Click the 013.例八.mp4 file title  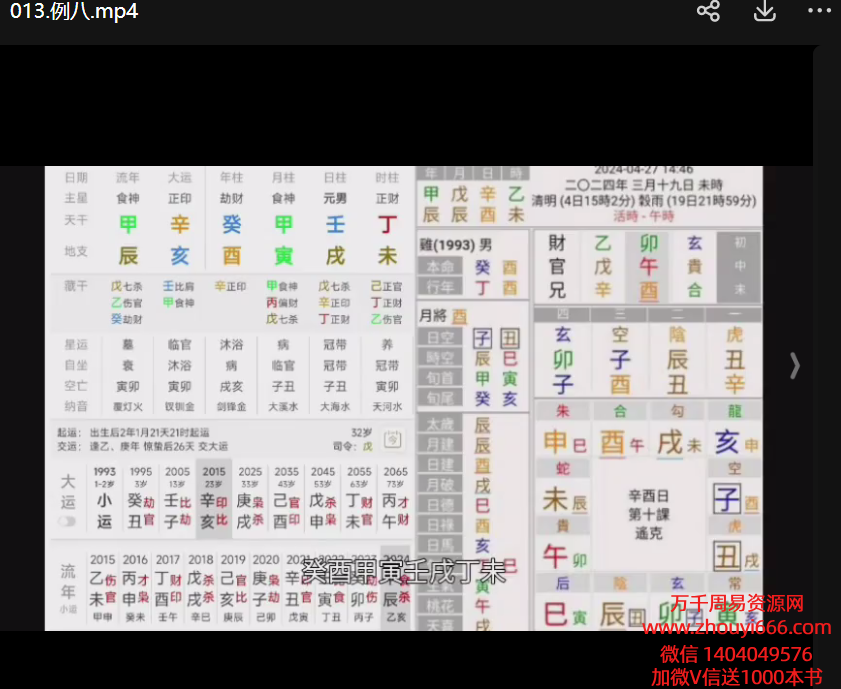point(74,12)
